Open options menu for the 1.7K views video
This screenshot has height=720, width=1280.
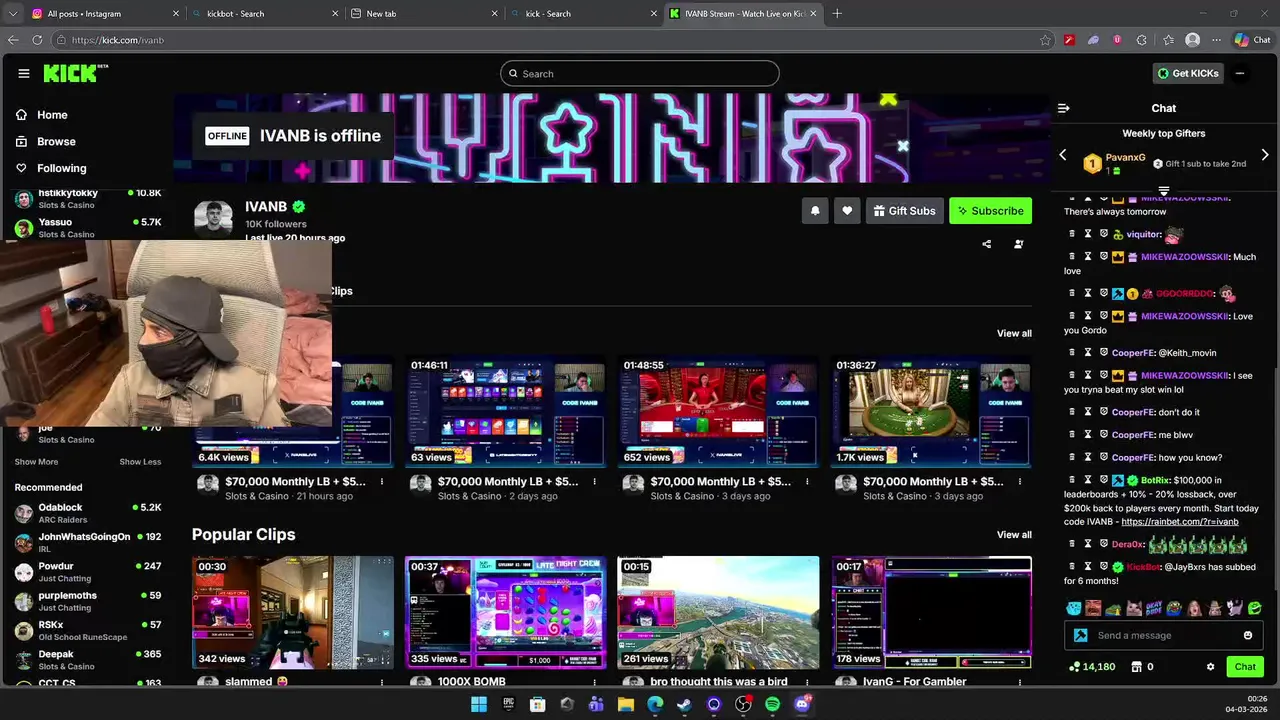1019,482
